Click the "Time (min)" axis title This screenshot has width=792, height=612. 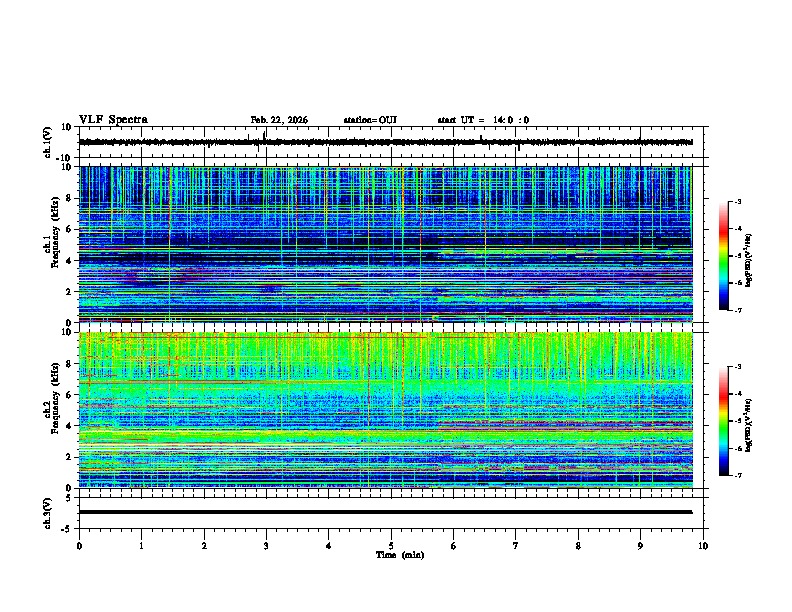pos(400,555)
